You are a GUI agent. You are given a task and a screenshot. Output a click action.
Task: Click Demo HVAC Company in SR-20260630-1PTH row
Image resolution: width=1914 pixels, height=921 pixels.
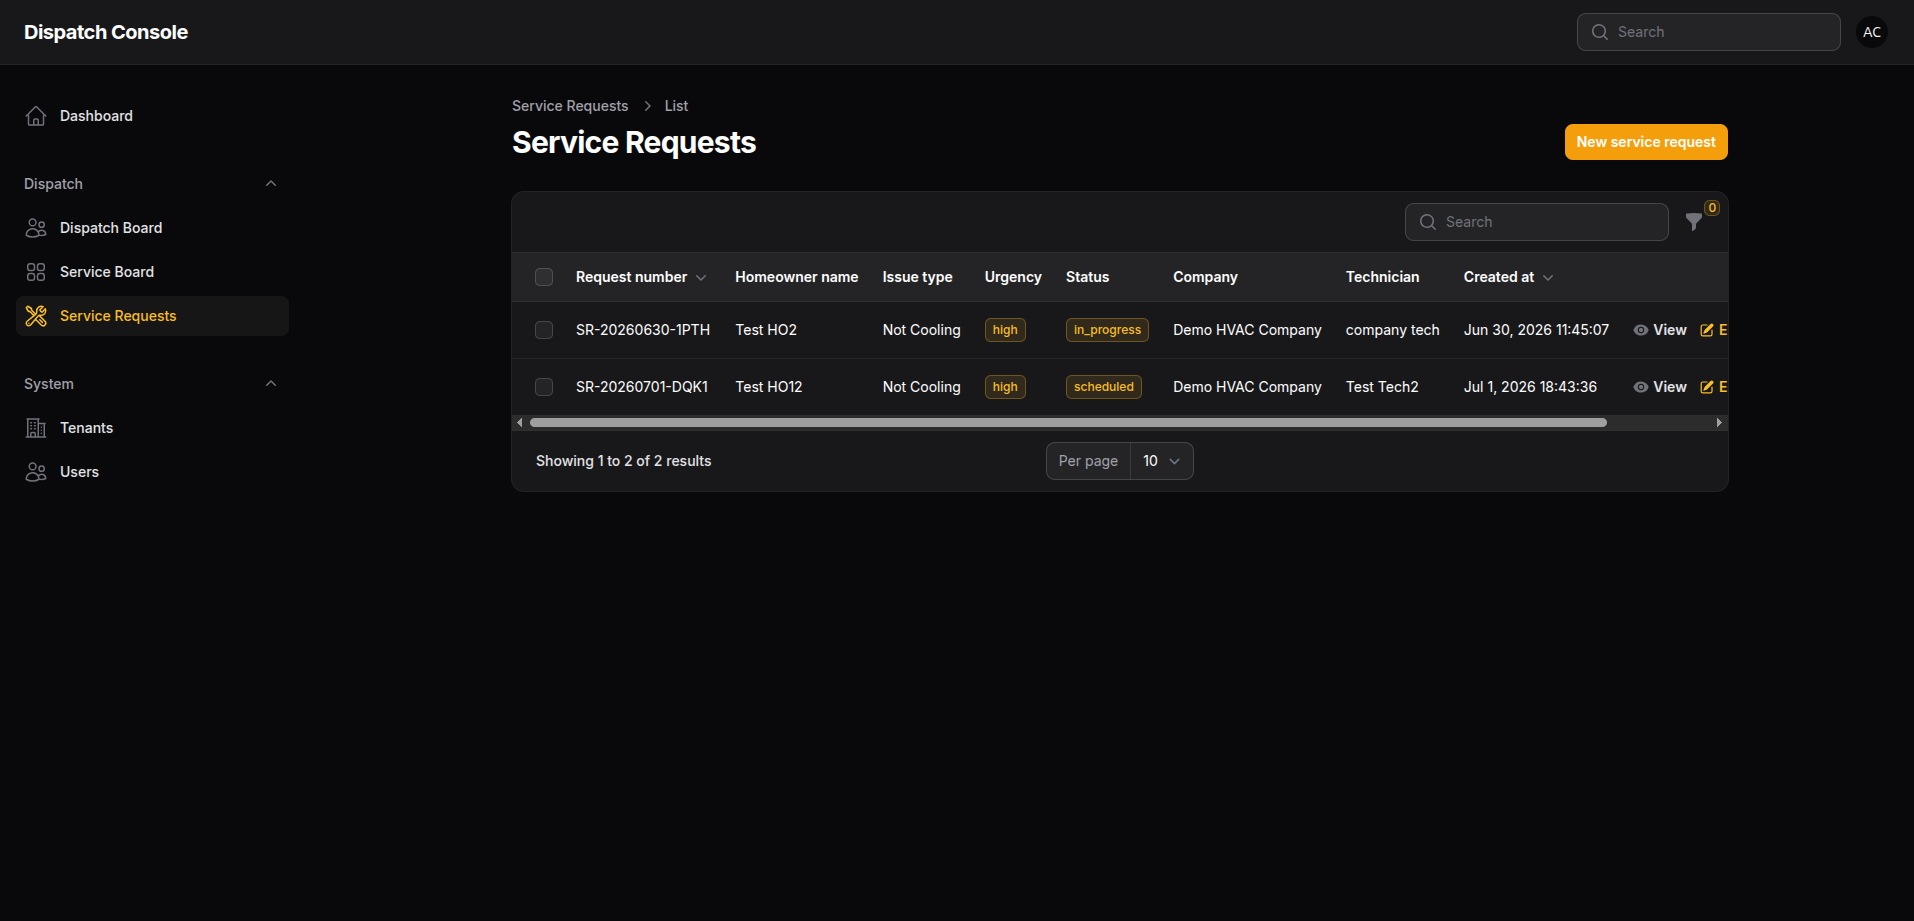tap(1247, 330)
